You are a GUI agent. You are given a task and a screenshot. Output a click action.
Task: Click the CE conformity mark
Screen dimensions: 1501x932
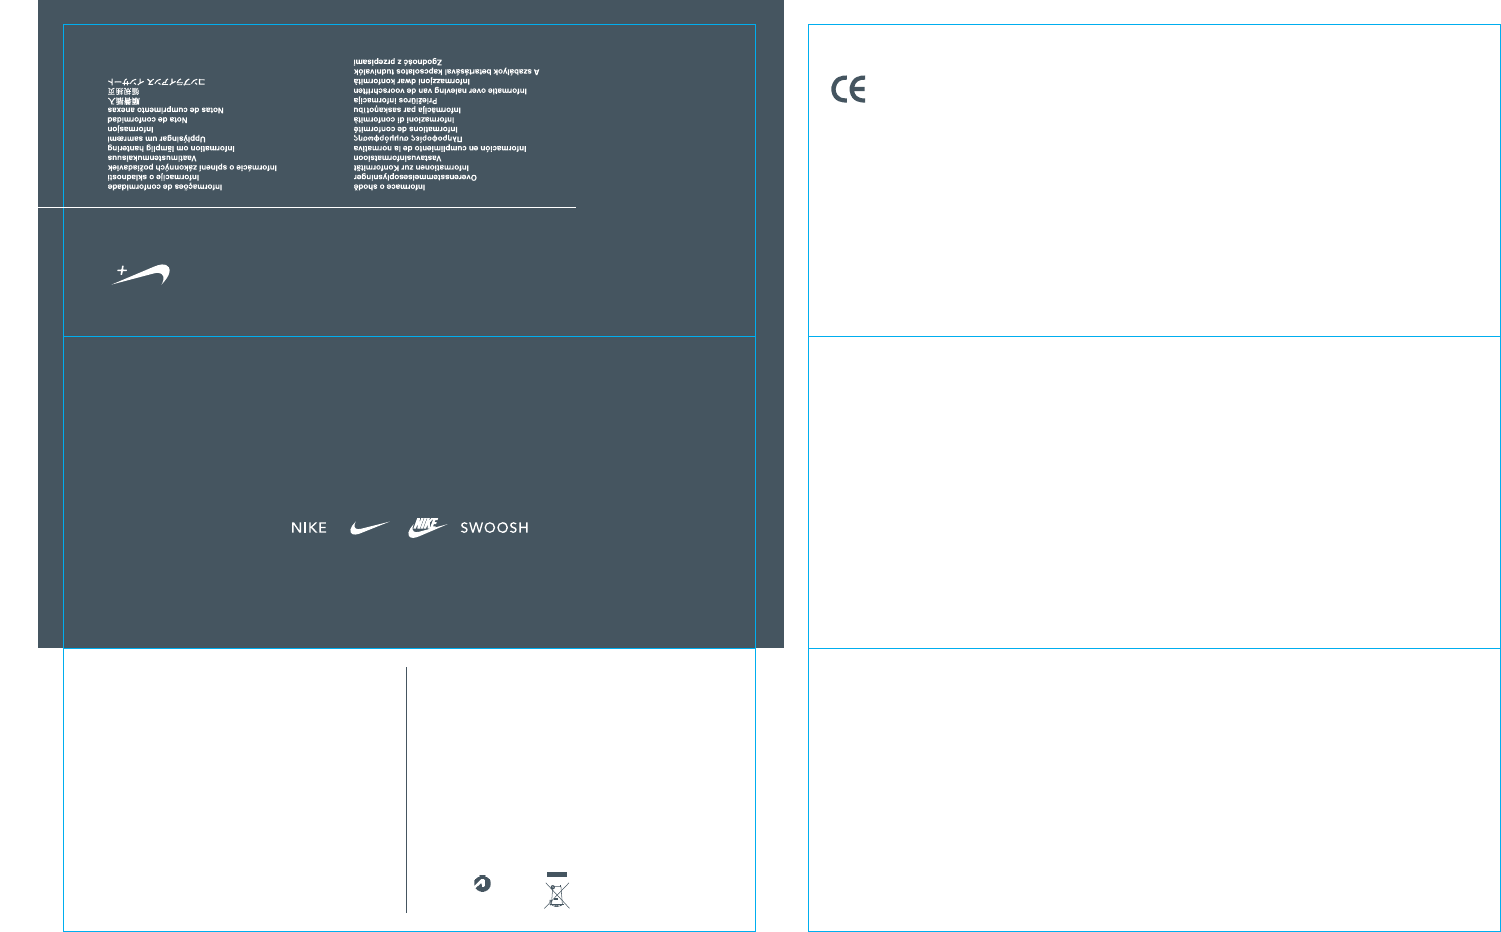click(x=849, y=90)
